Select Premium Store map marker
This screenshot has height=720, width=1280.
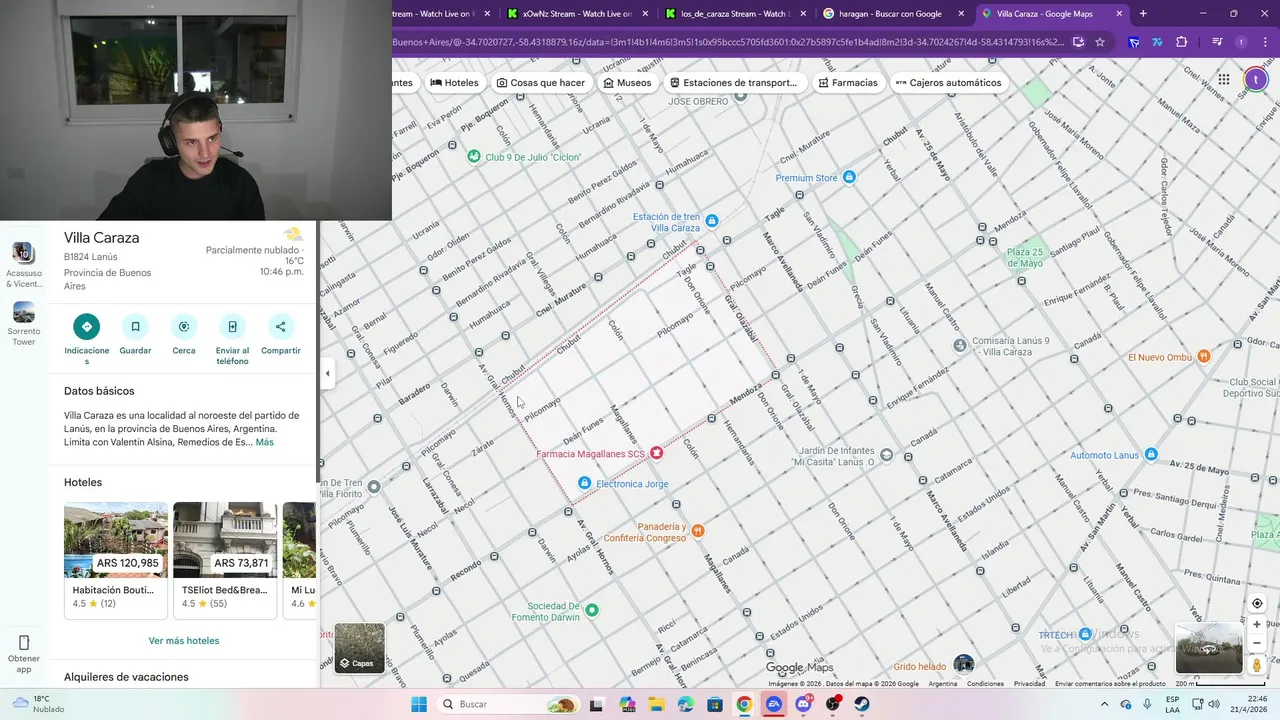coord(849,178)
